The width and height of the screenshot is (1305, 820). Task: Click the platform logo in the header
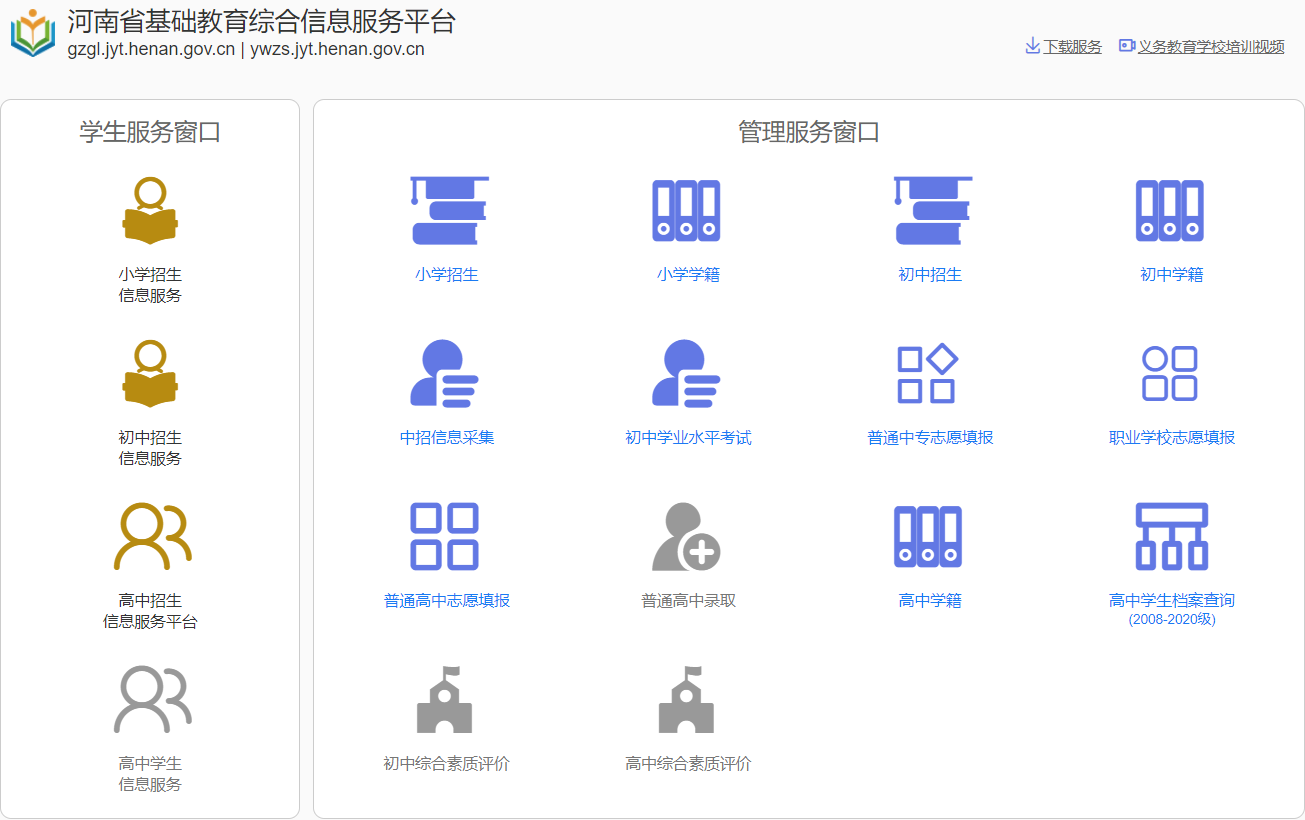(x=33, y=33)
